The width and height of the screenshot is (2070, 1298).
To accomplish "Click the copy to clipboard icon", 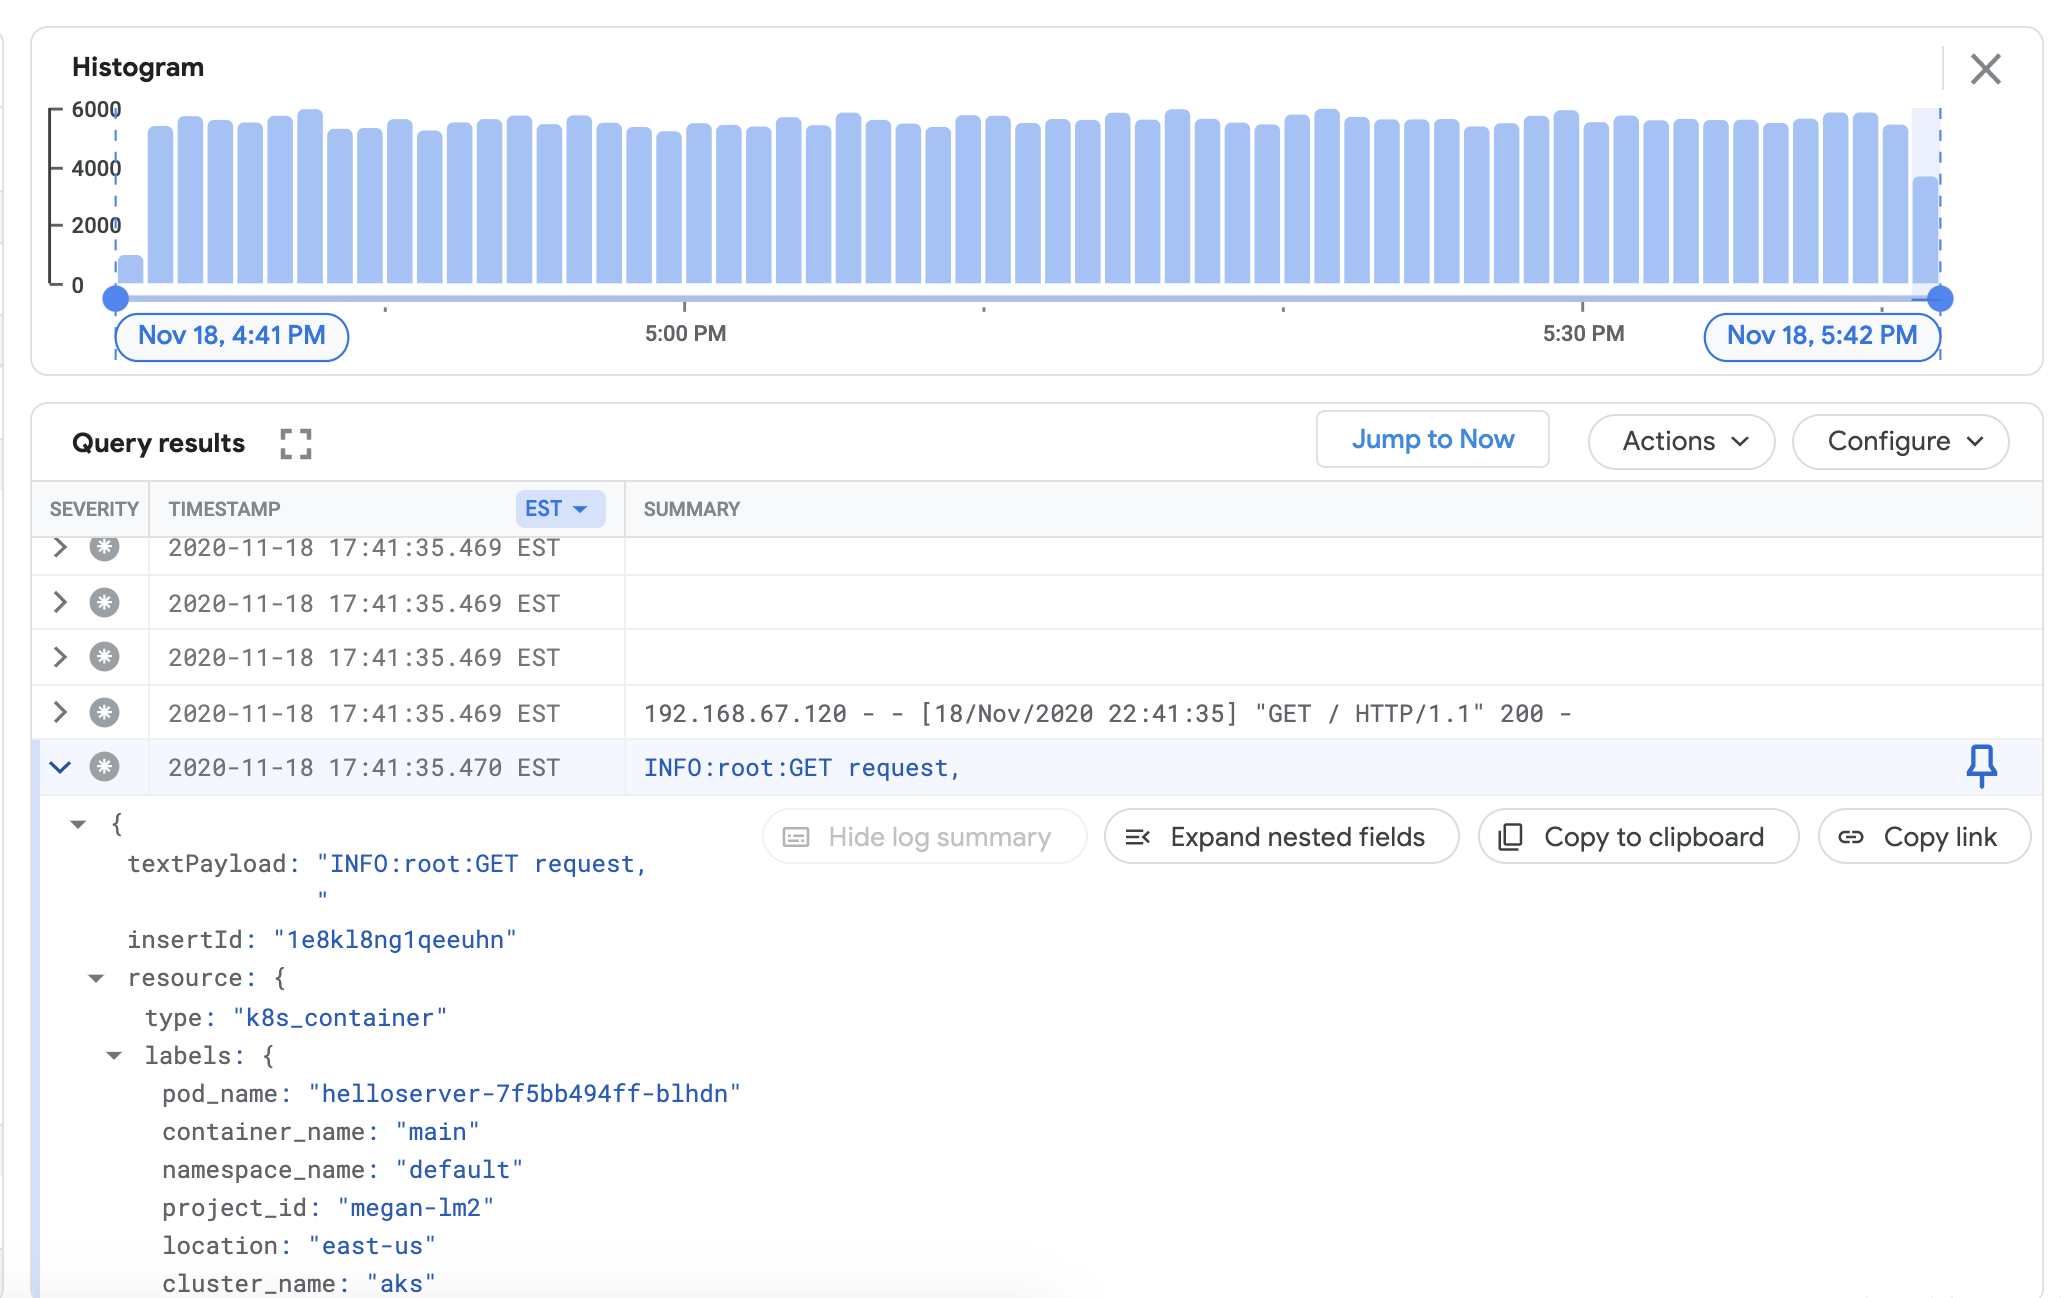I will click(1513, 834).
